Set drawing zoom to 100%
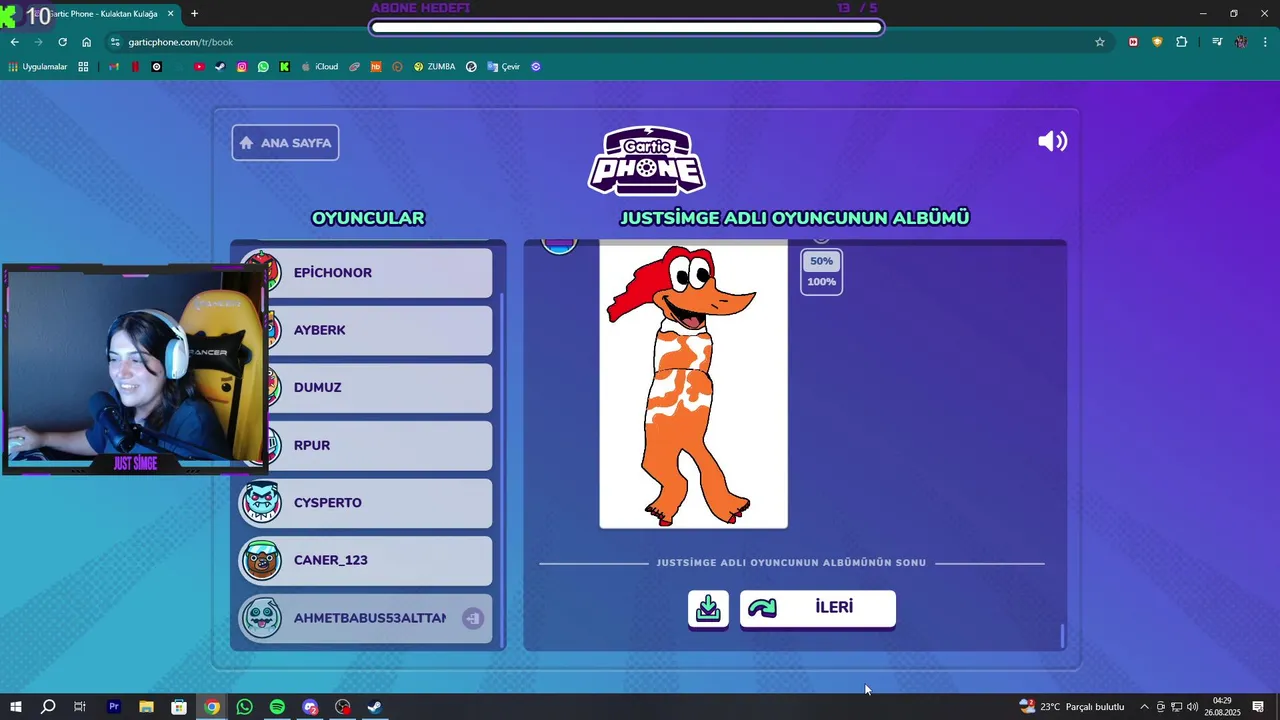 (x=821, y=281)
